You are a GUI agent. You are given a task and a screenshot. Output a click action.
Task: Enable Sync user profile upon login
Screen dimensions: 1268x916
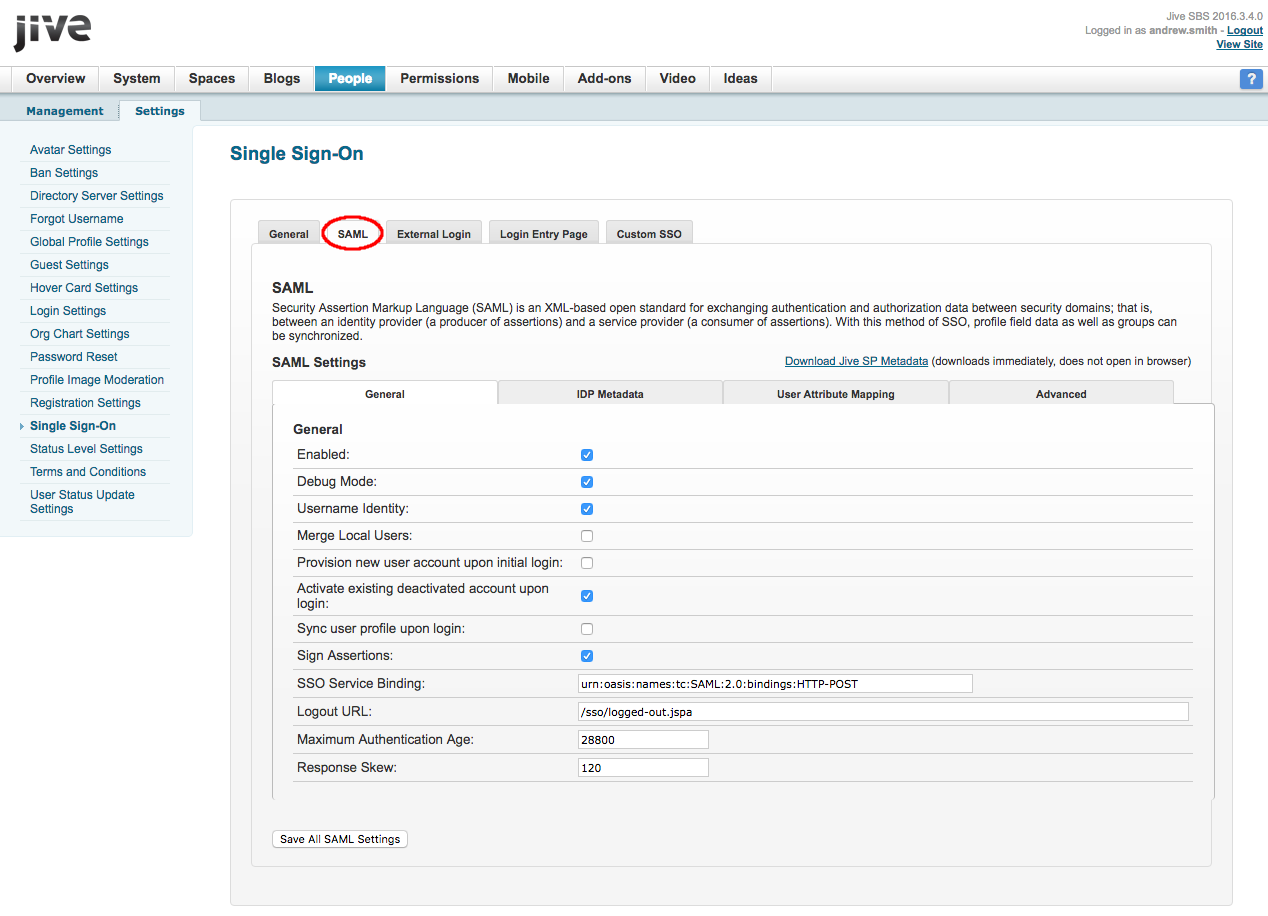(x=587, y=629)
